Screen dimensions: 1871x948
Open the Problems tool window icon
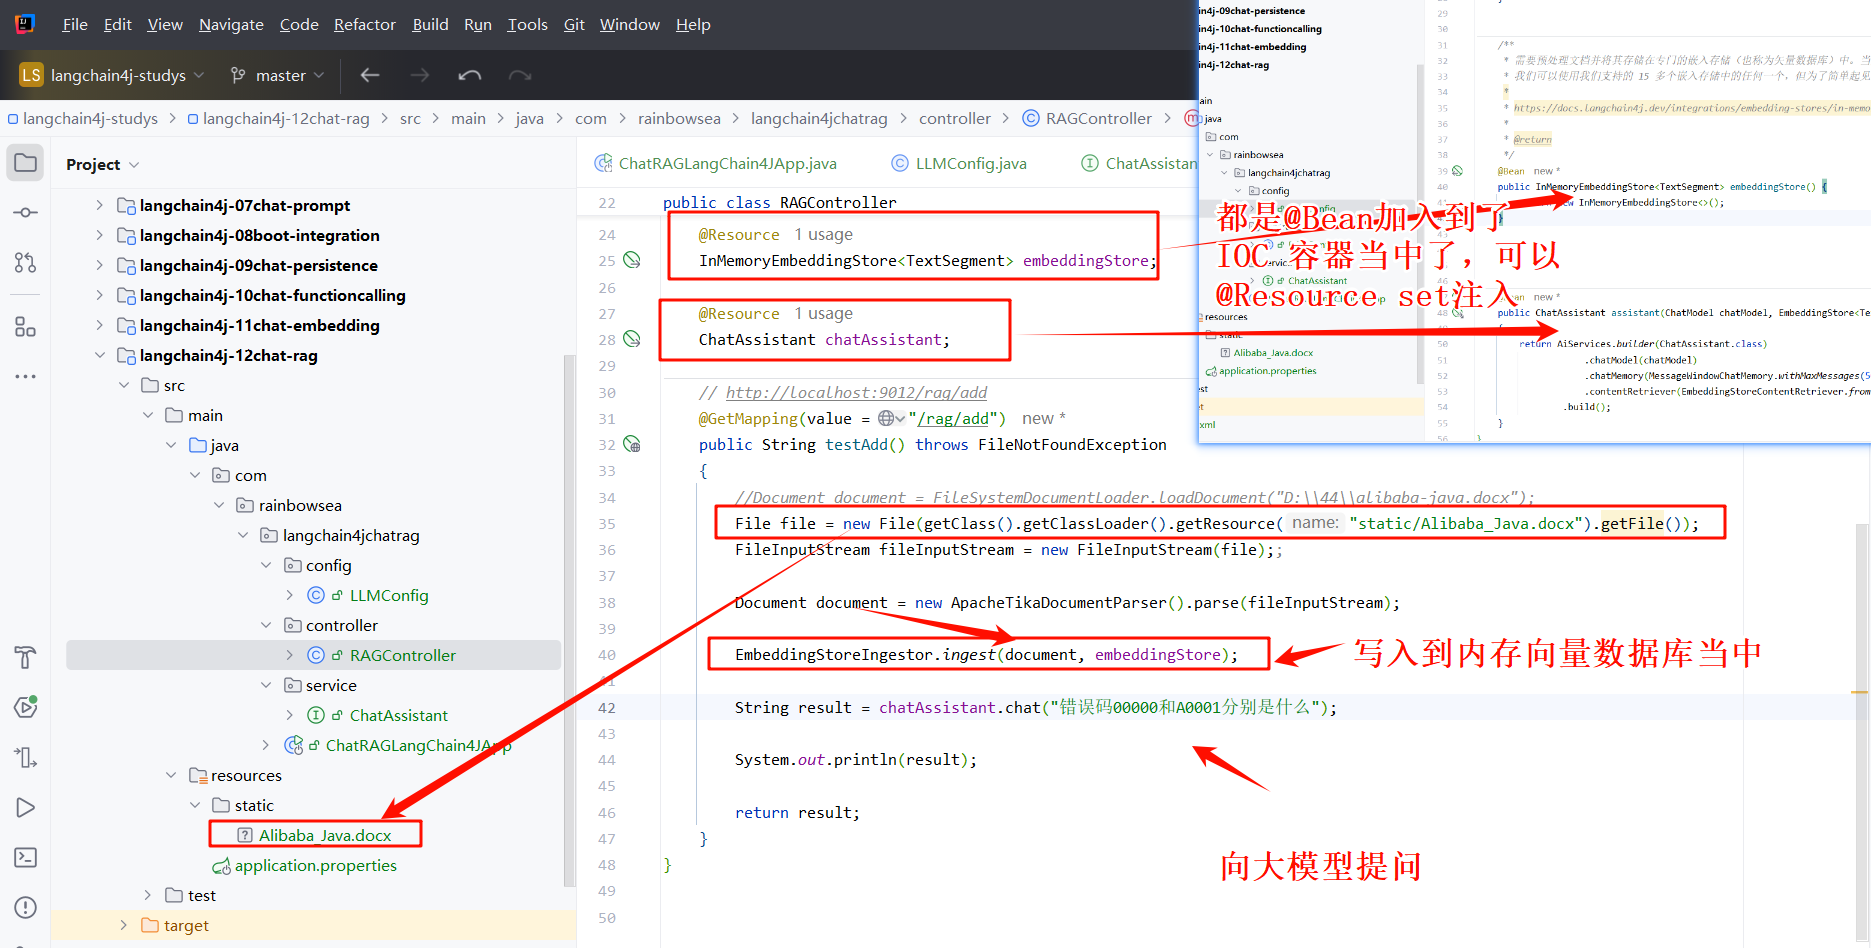coord(25,907)
